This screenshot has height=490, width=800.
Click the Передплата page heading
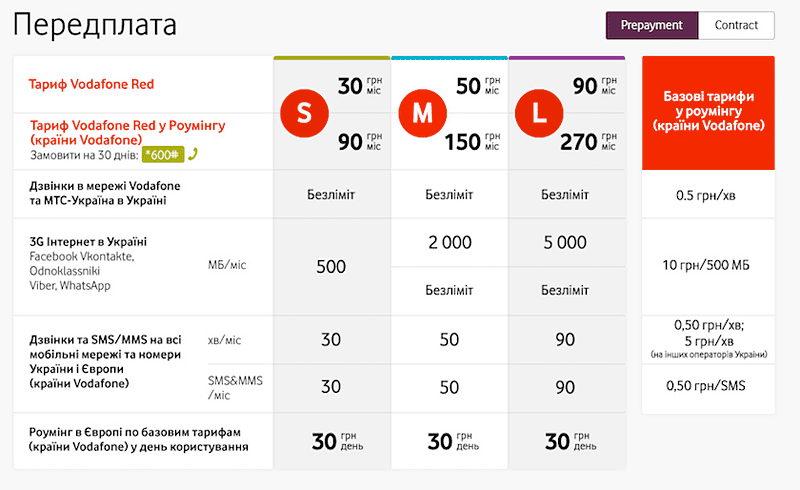click(x=97, y=24)
